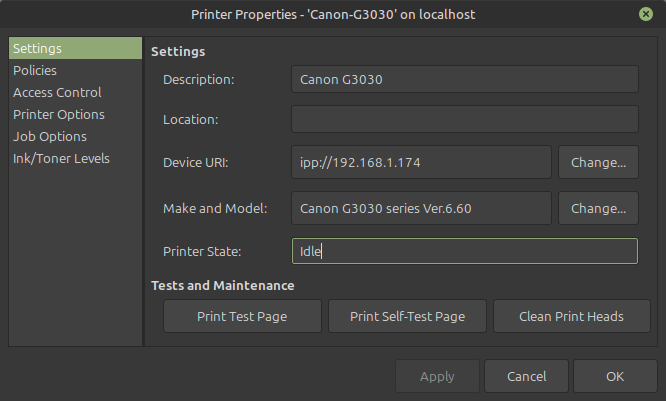
Task: Focus the empty Location text field
Action: 464,120
